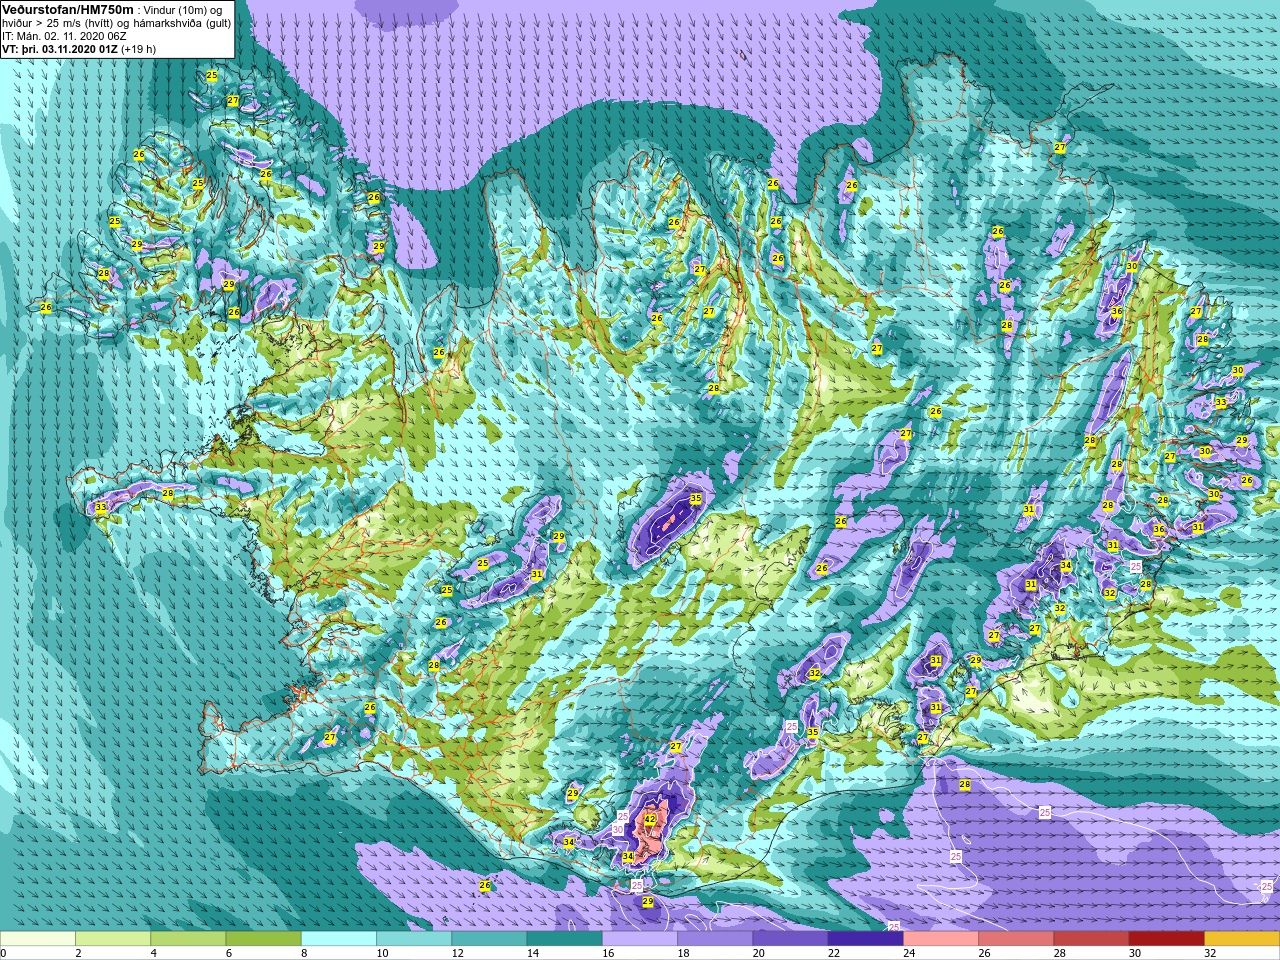Screen dimensions: 1280x960
Task: Click the "(+19 h)" forecast offset text
Action: point(139,49)
